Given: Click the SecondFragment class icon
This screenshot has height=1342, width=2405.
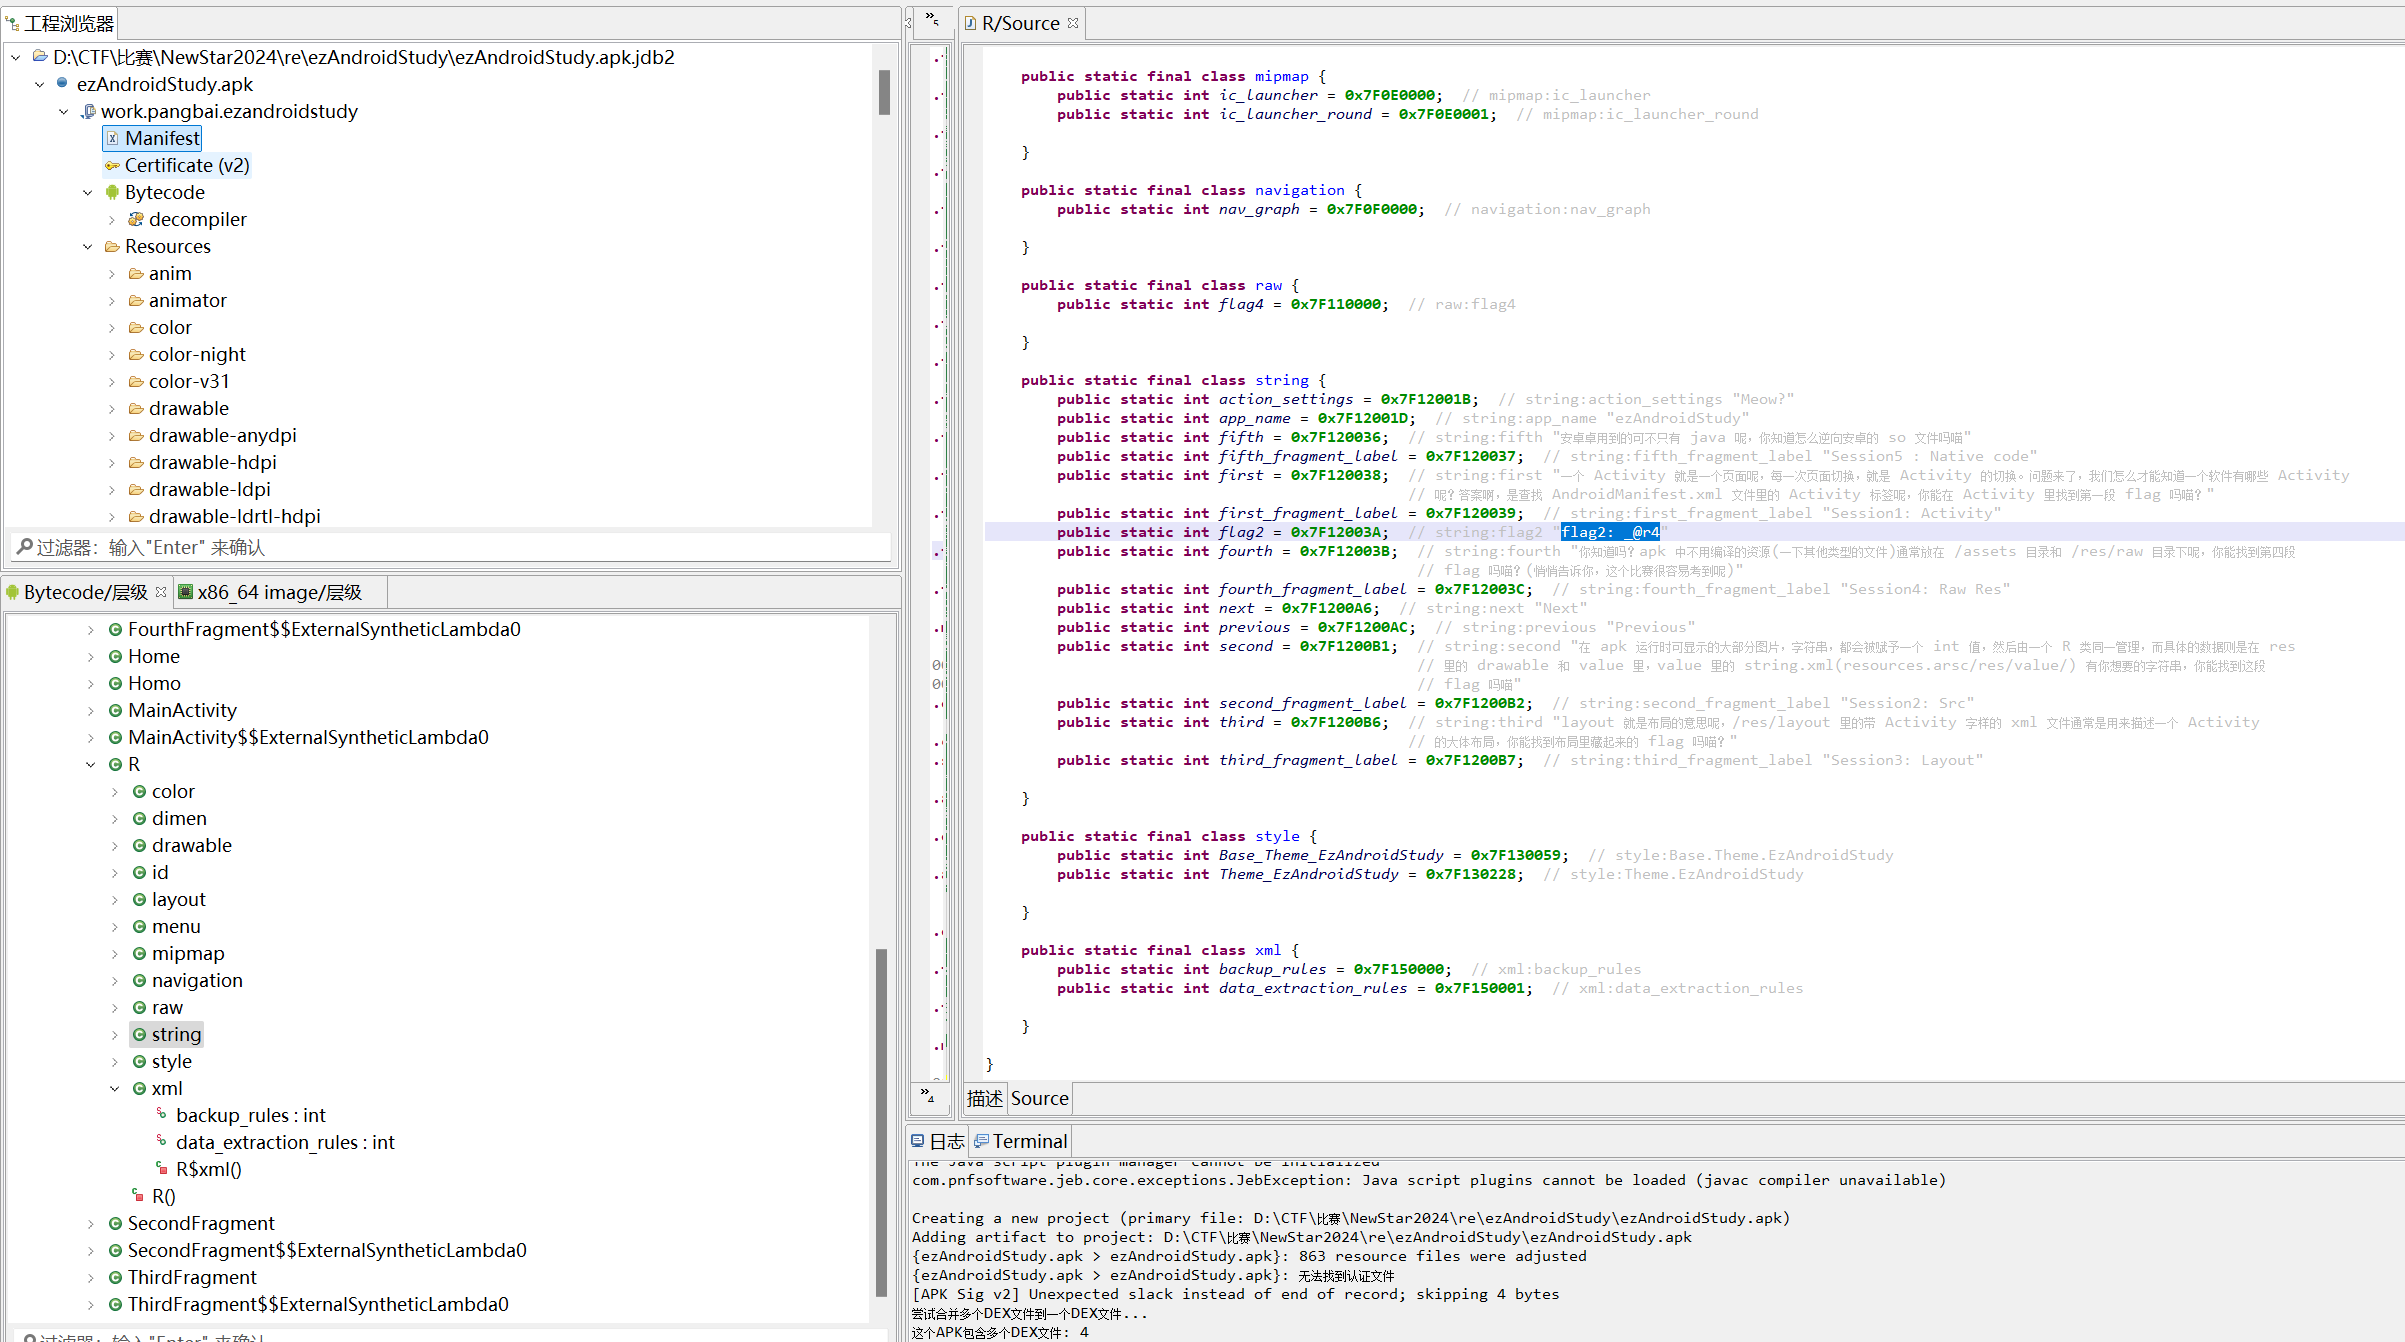Looking at the screenshot, I should click(116, 1224).
